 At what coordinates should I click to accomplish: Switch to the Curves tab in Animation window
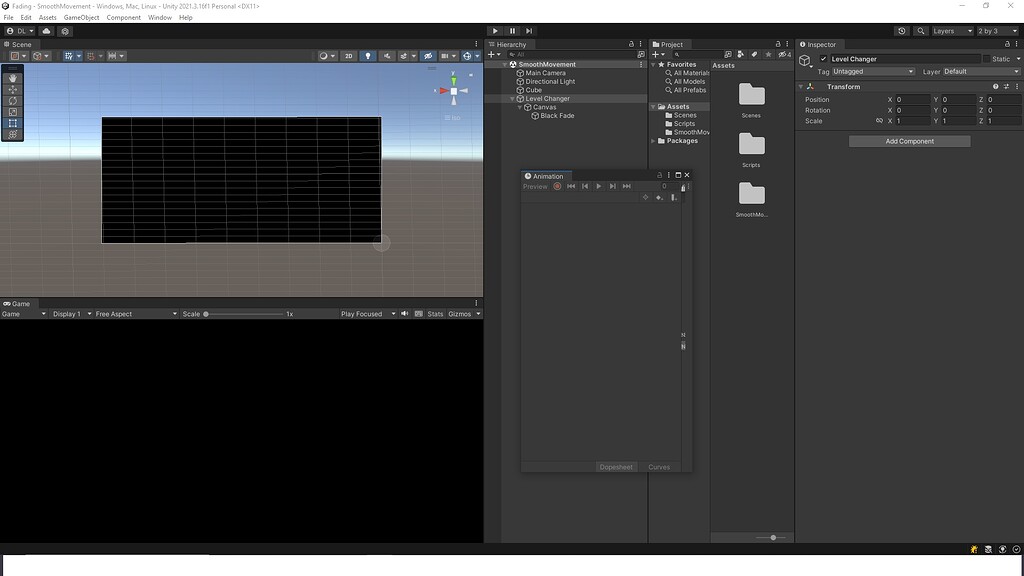(659, 466)
